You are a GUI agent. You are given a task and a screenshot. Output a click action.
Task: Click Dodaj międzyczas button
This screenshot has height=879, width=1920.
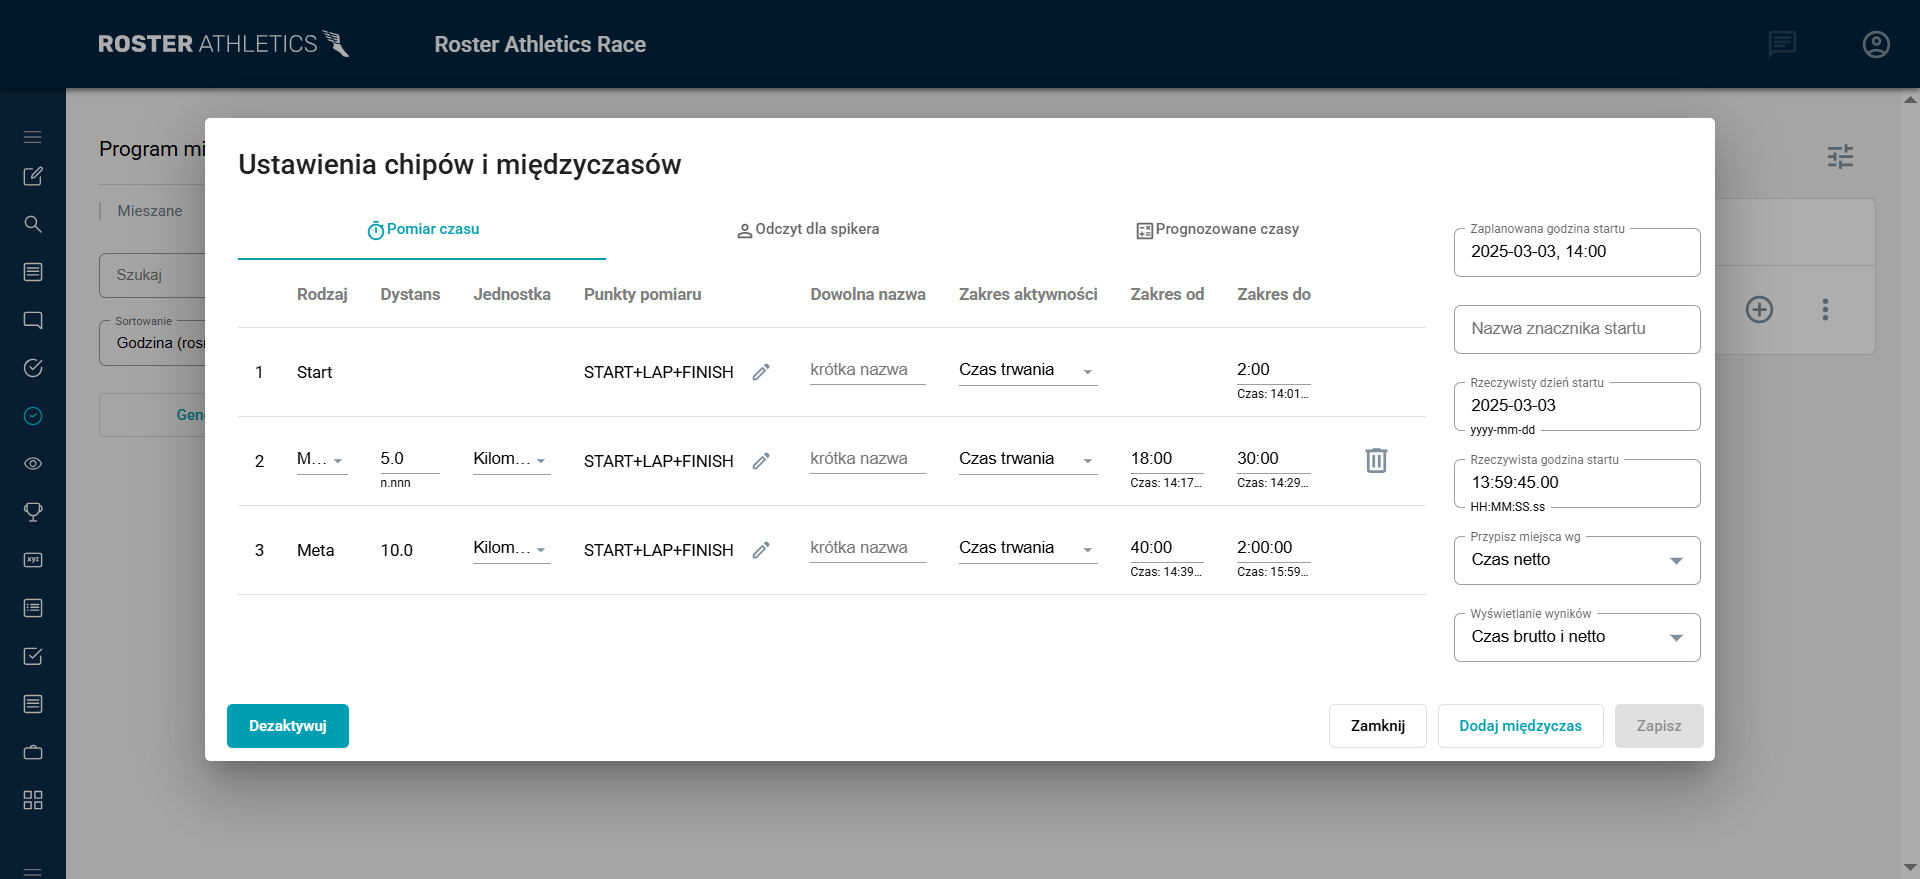pos(1520,726)
